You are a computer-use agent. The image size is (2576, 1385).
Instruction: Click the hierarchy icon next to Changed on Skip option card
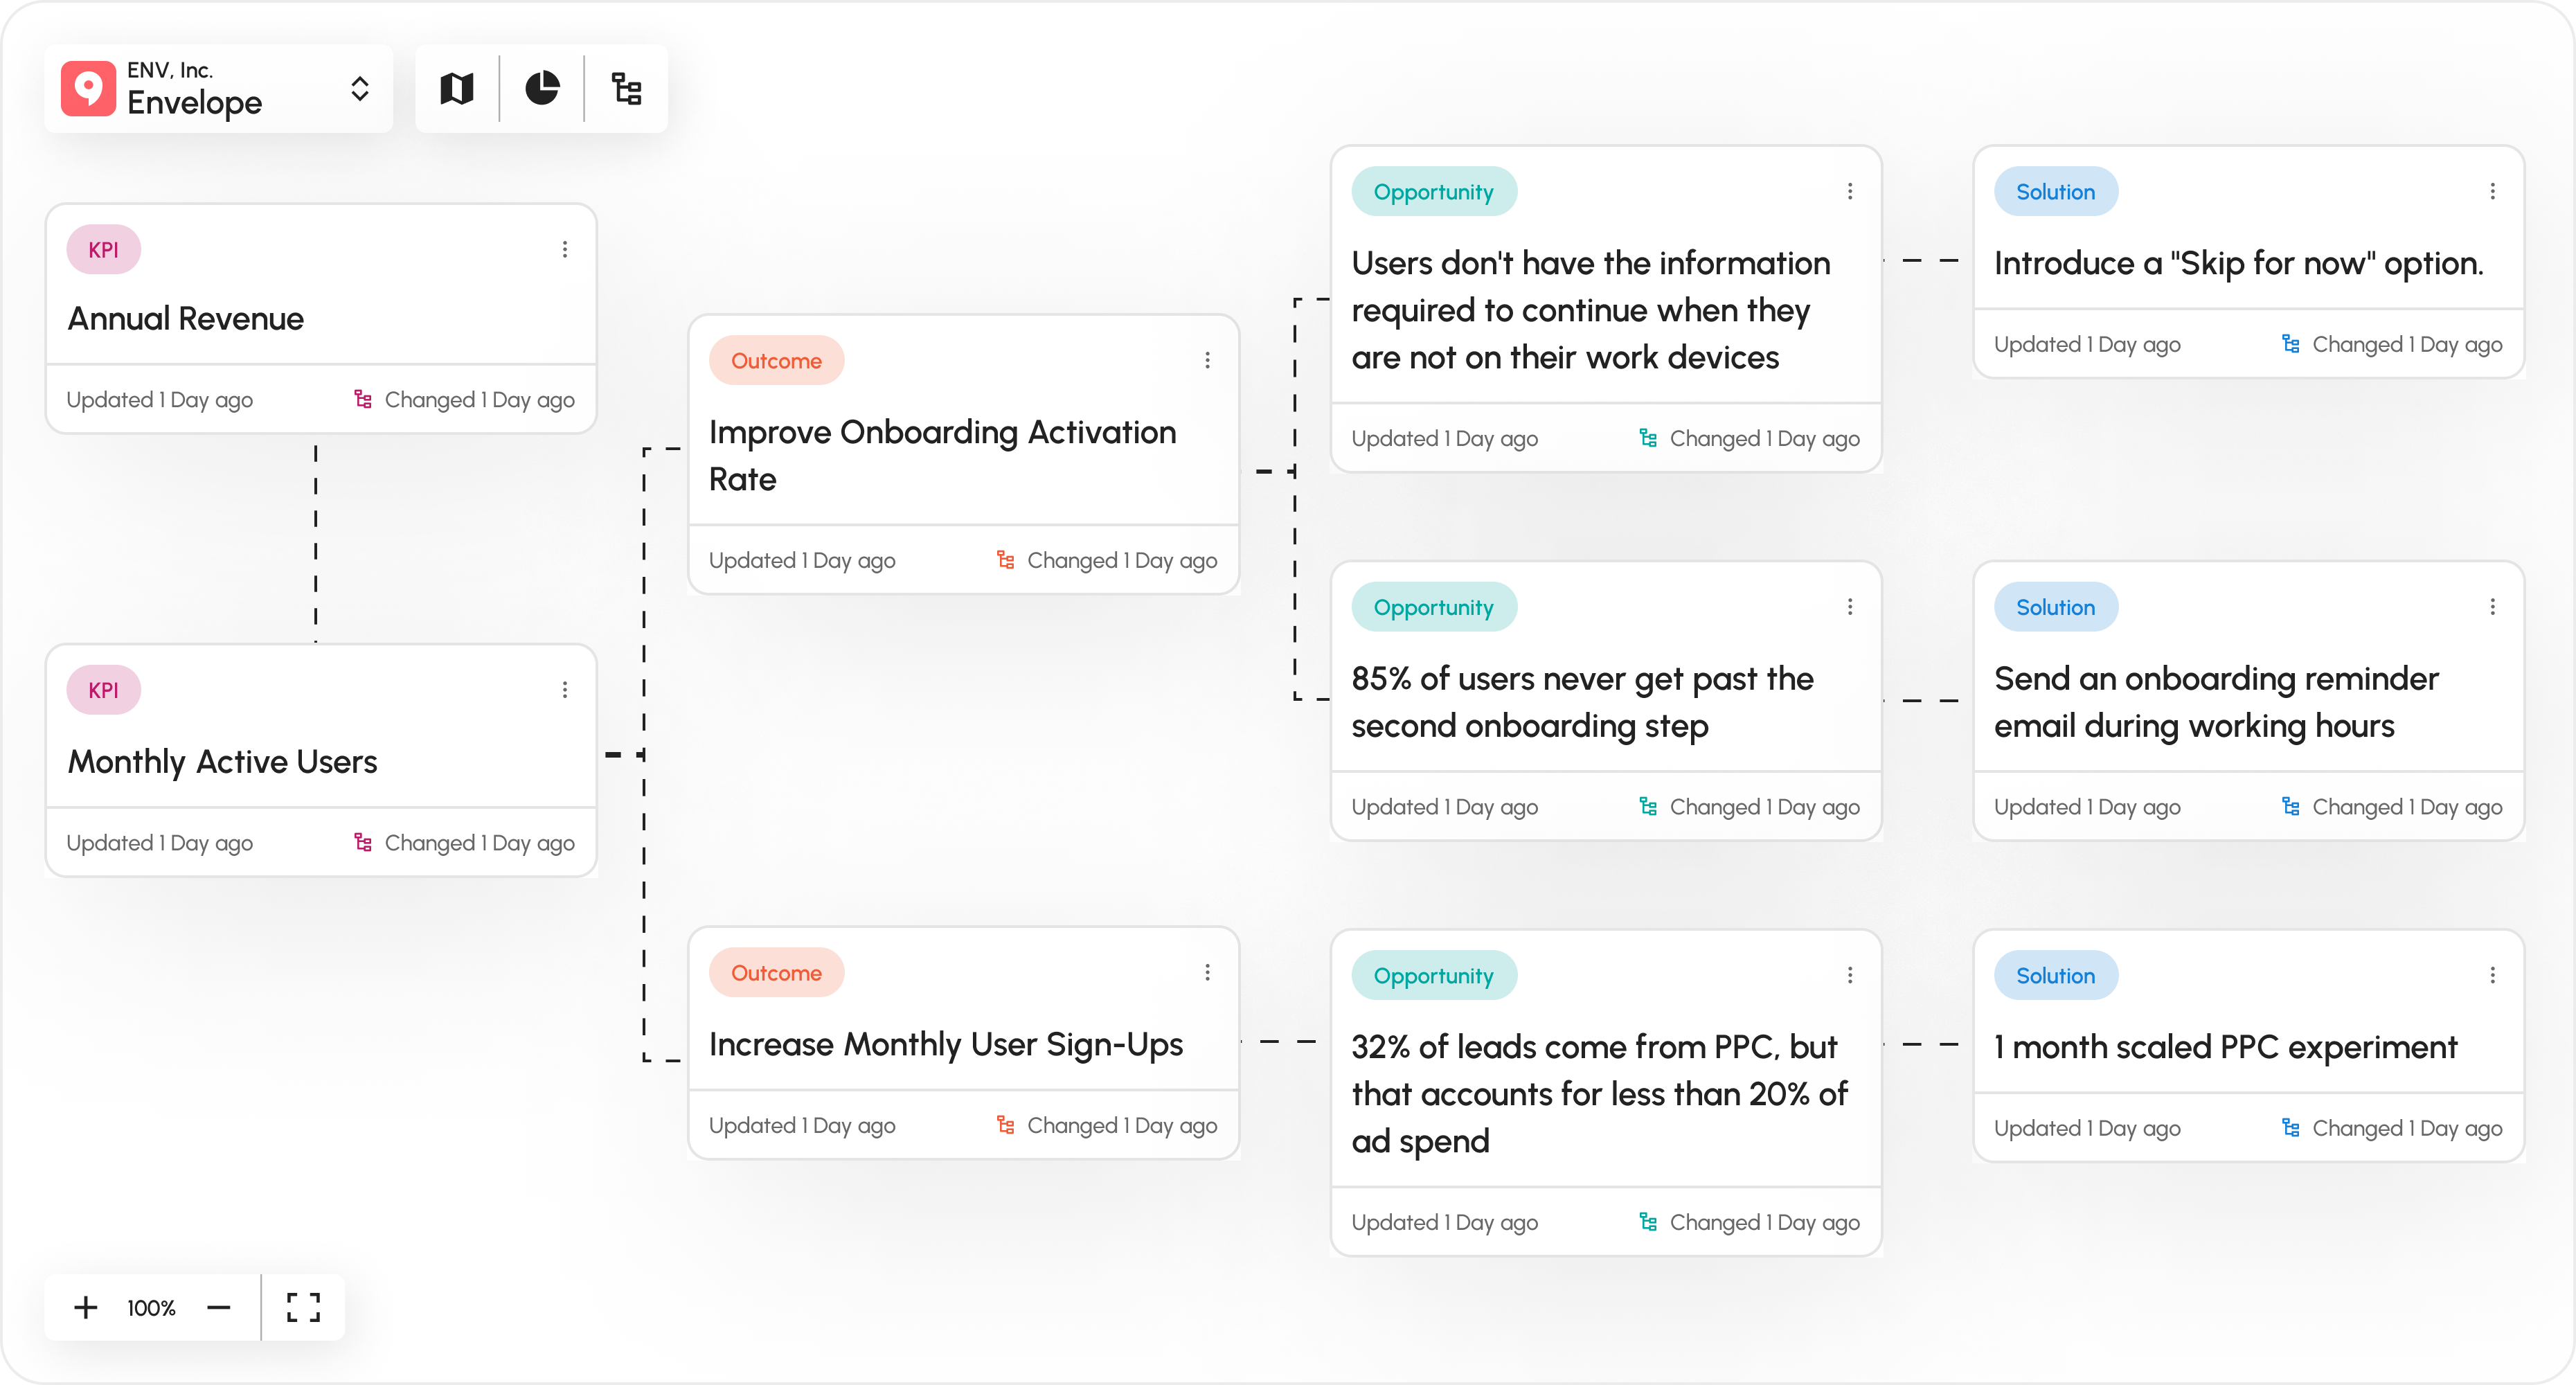click(x=2291, y=343)
